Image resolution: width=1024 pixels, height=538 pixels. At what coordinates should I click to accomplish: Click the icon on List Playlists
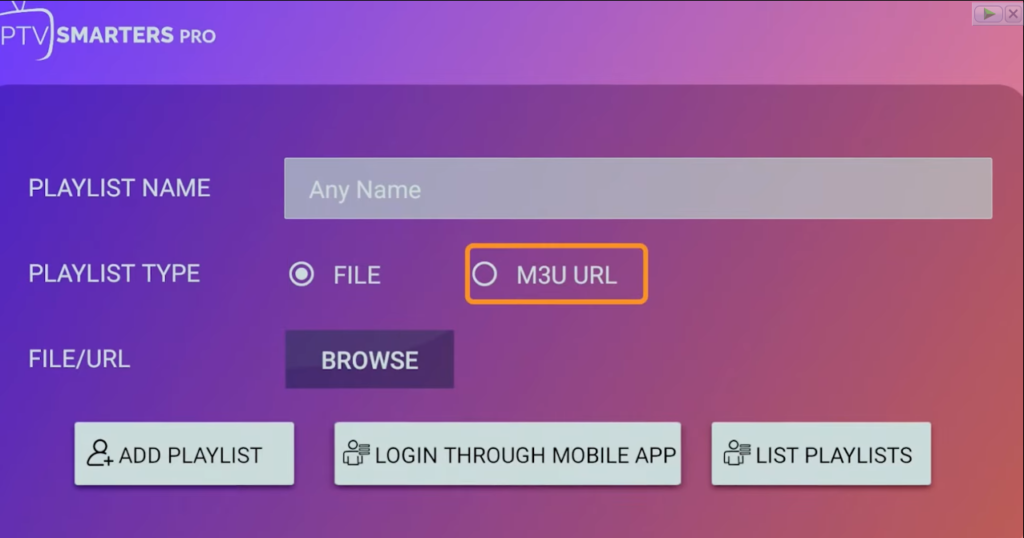[736, 454]
